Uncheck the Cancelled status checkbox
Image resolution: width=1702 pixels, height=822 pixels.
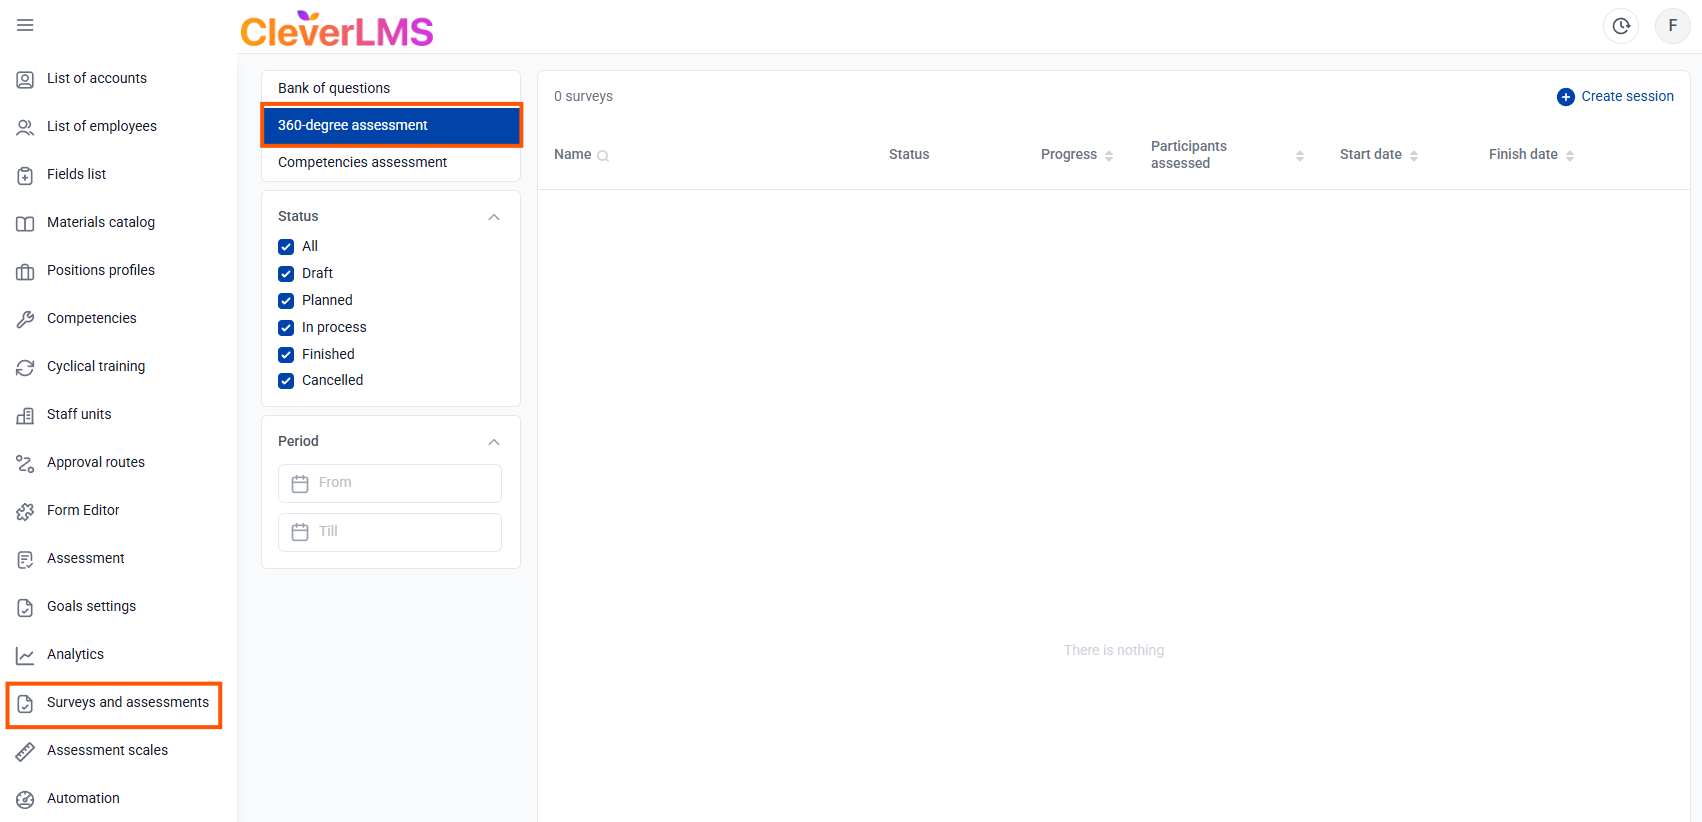(286, 381)
